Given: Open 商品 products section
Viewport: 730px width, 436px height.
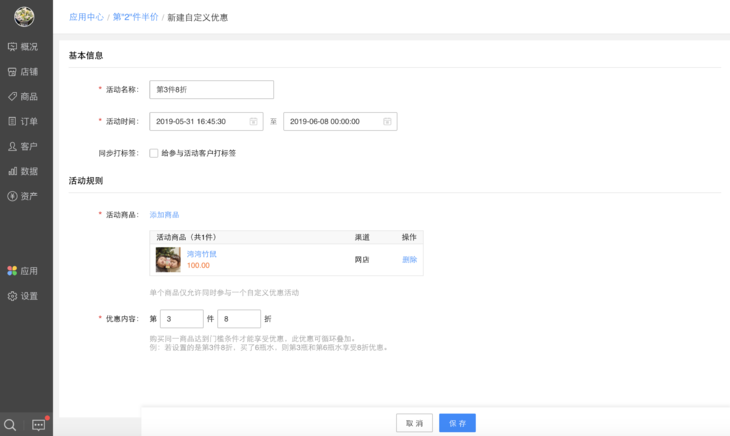Looking at the screenshot, I should (24, 97).
